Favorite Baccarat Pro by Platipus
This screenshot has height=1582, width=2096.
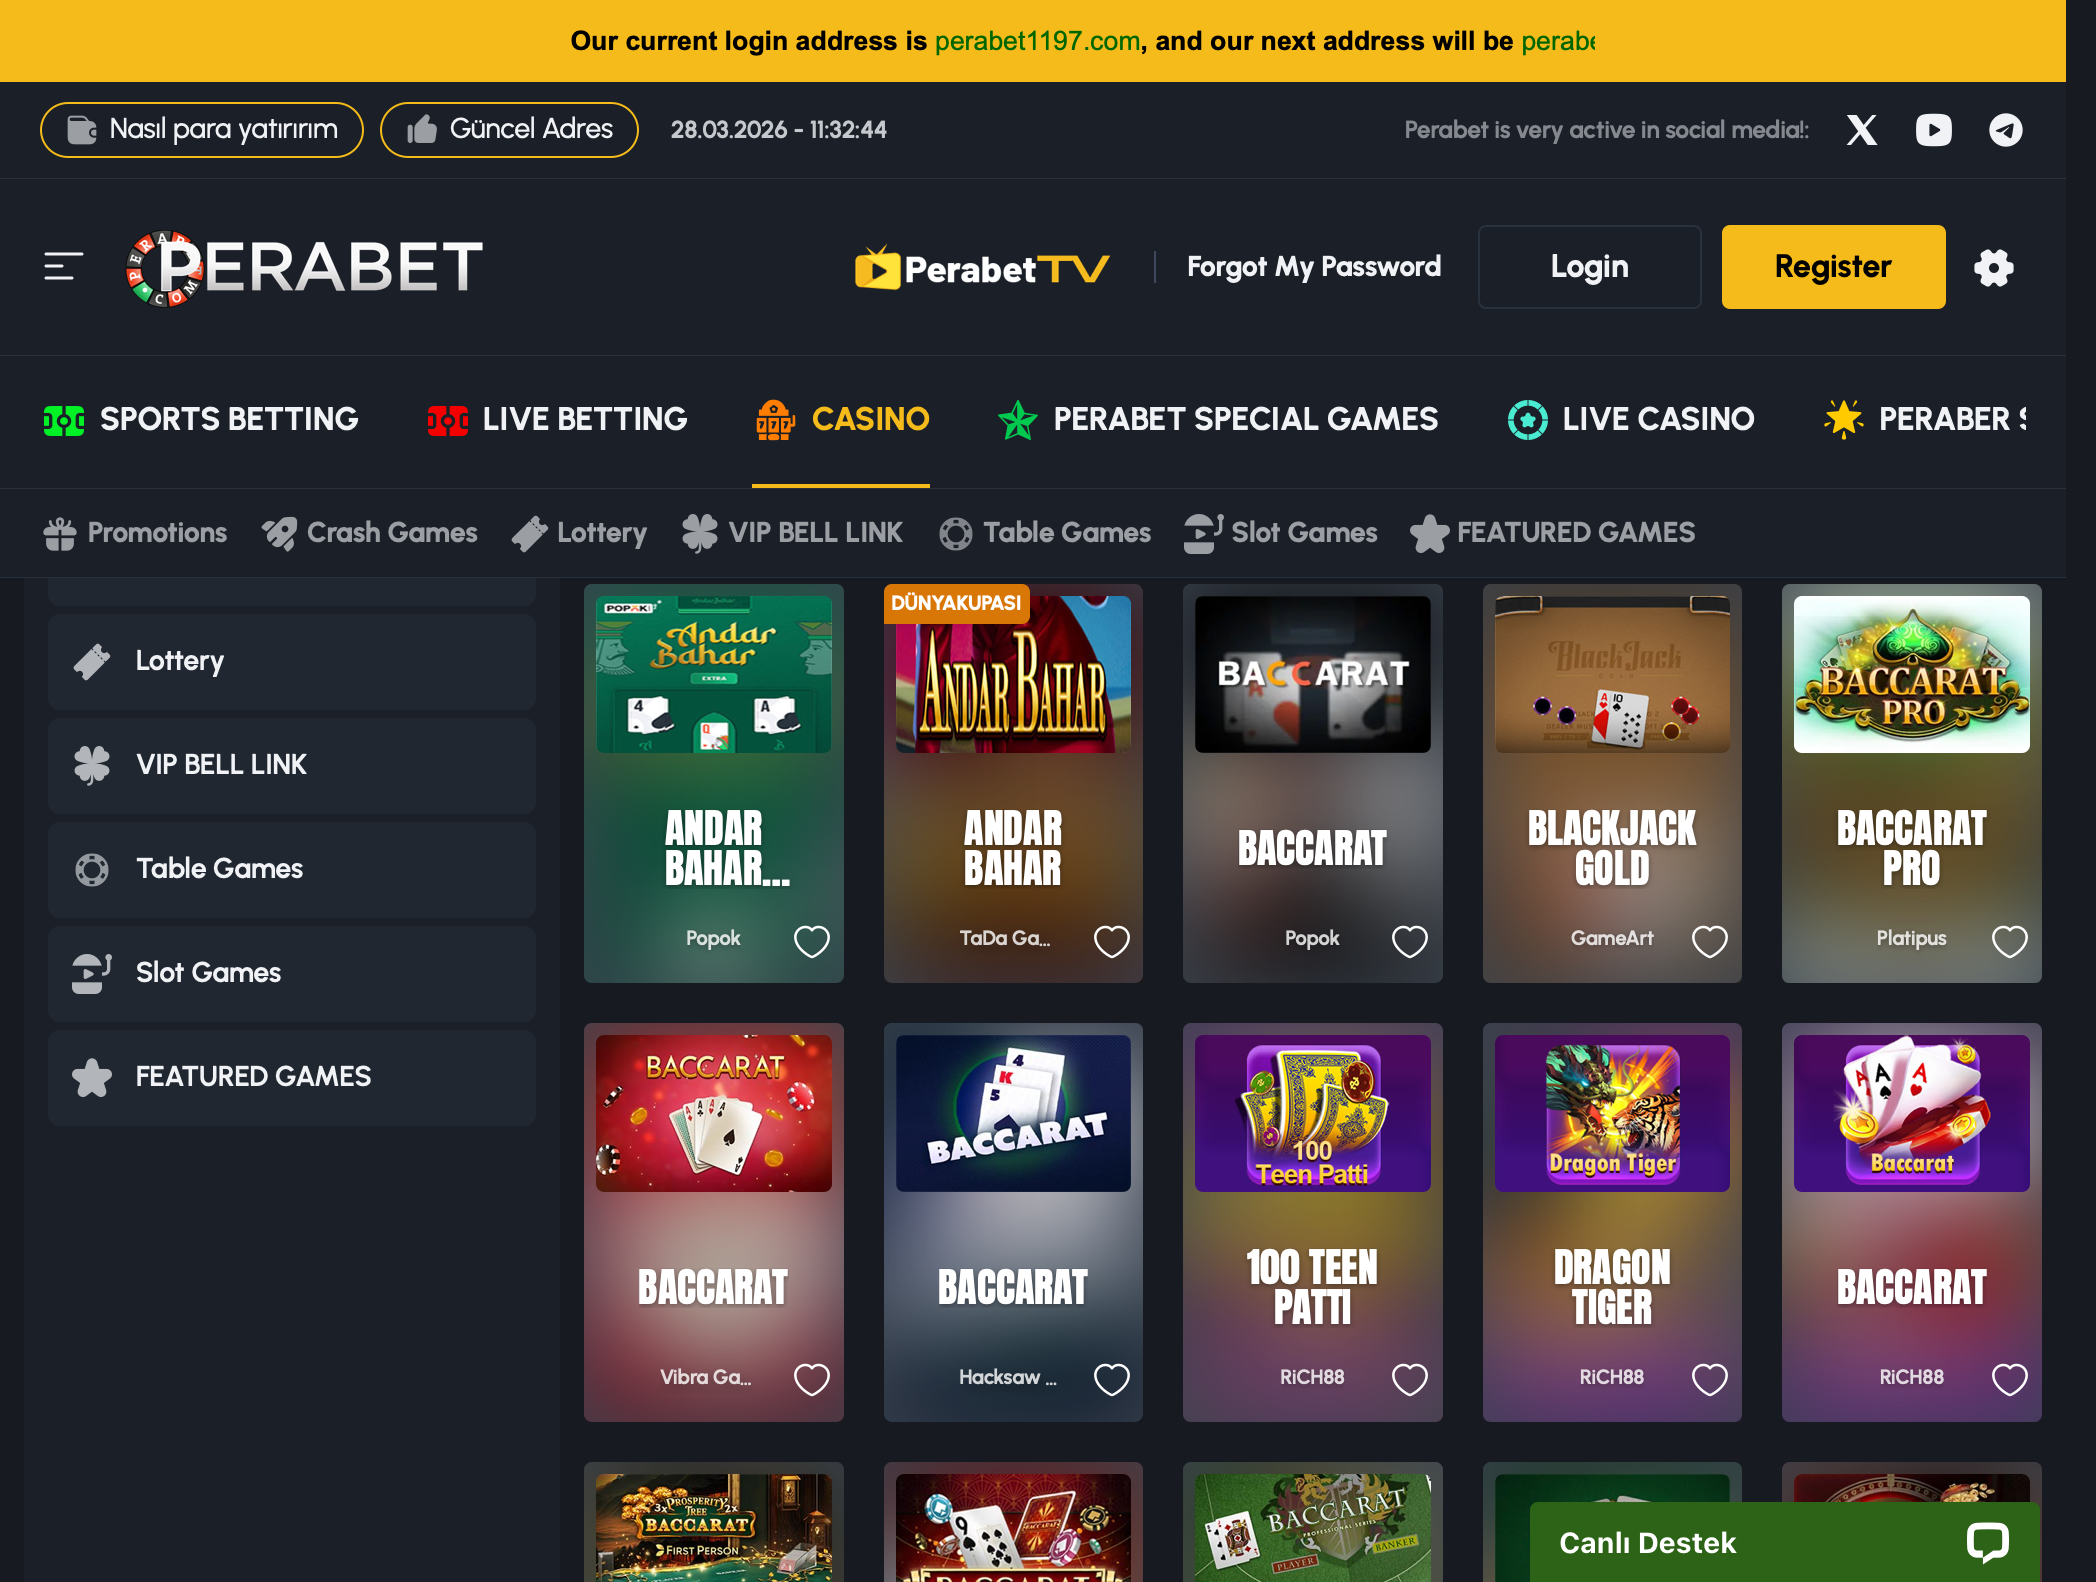pos(2009,941)
